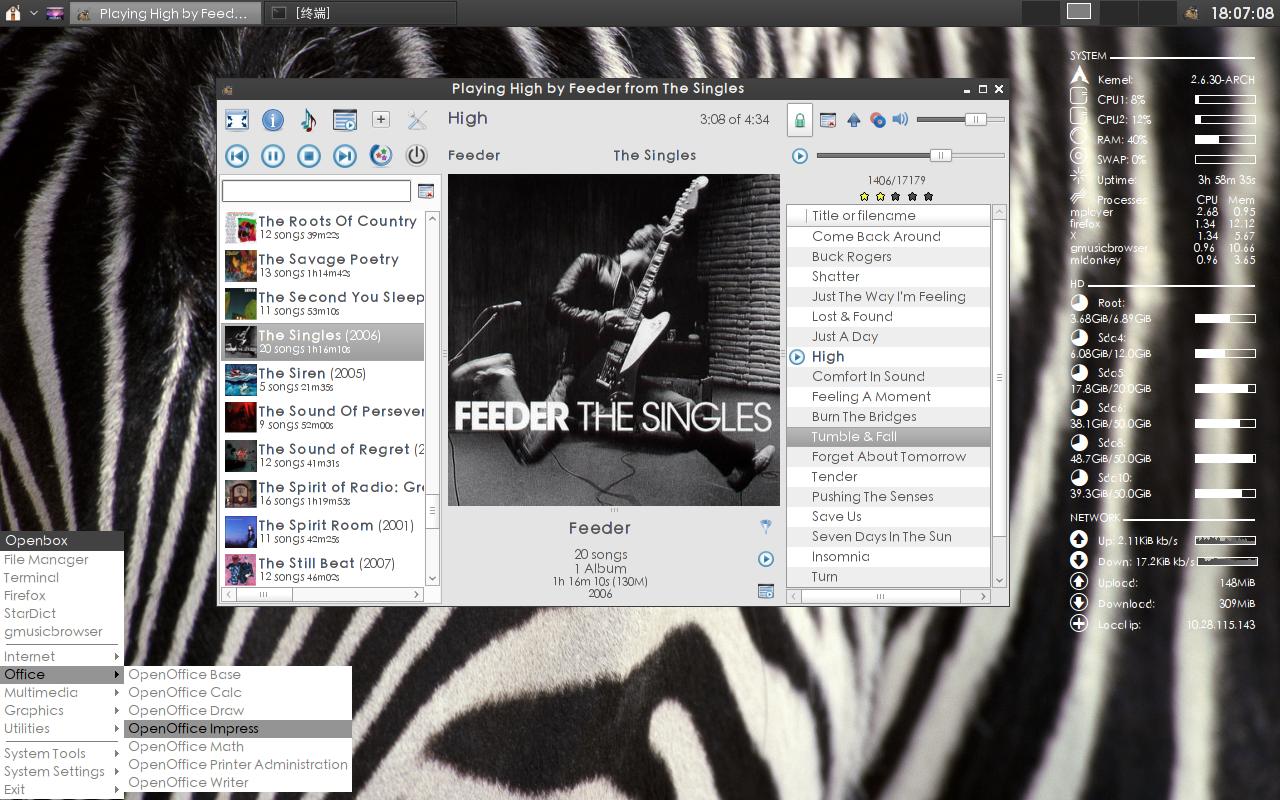The height and width of the screenshot is (800, 1280).
Task: Click the red and blue discs icon
Action: pyautogui.click(x=877, y=120)
